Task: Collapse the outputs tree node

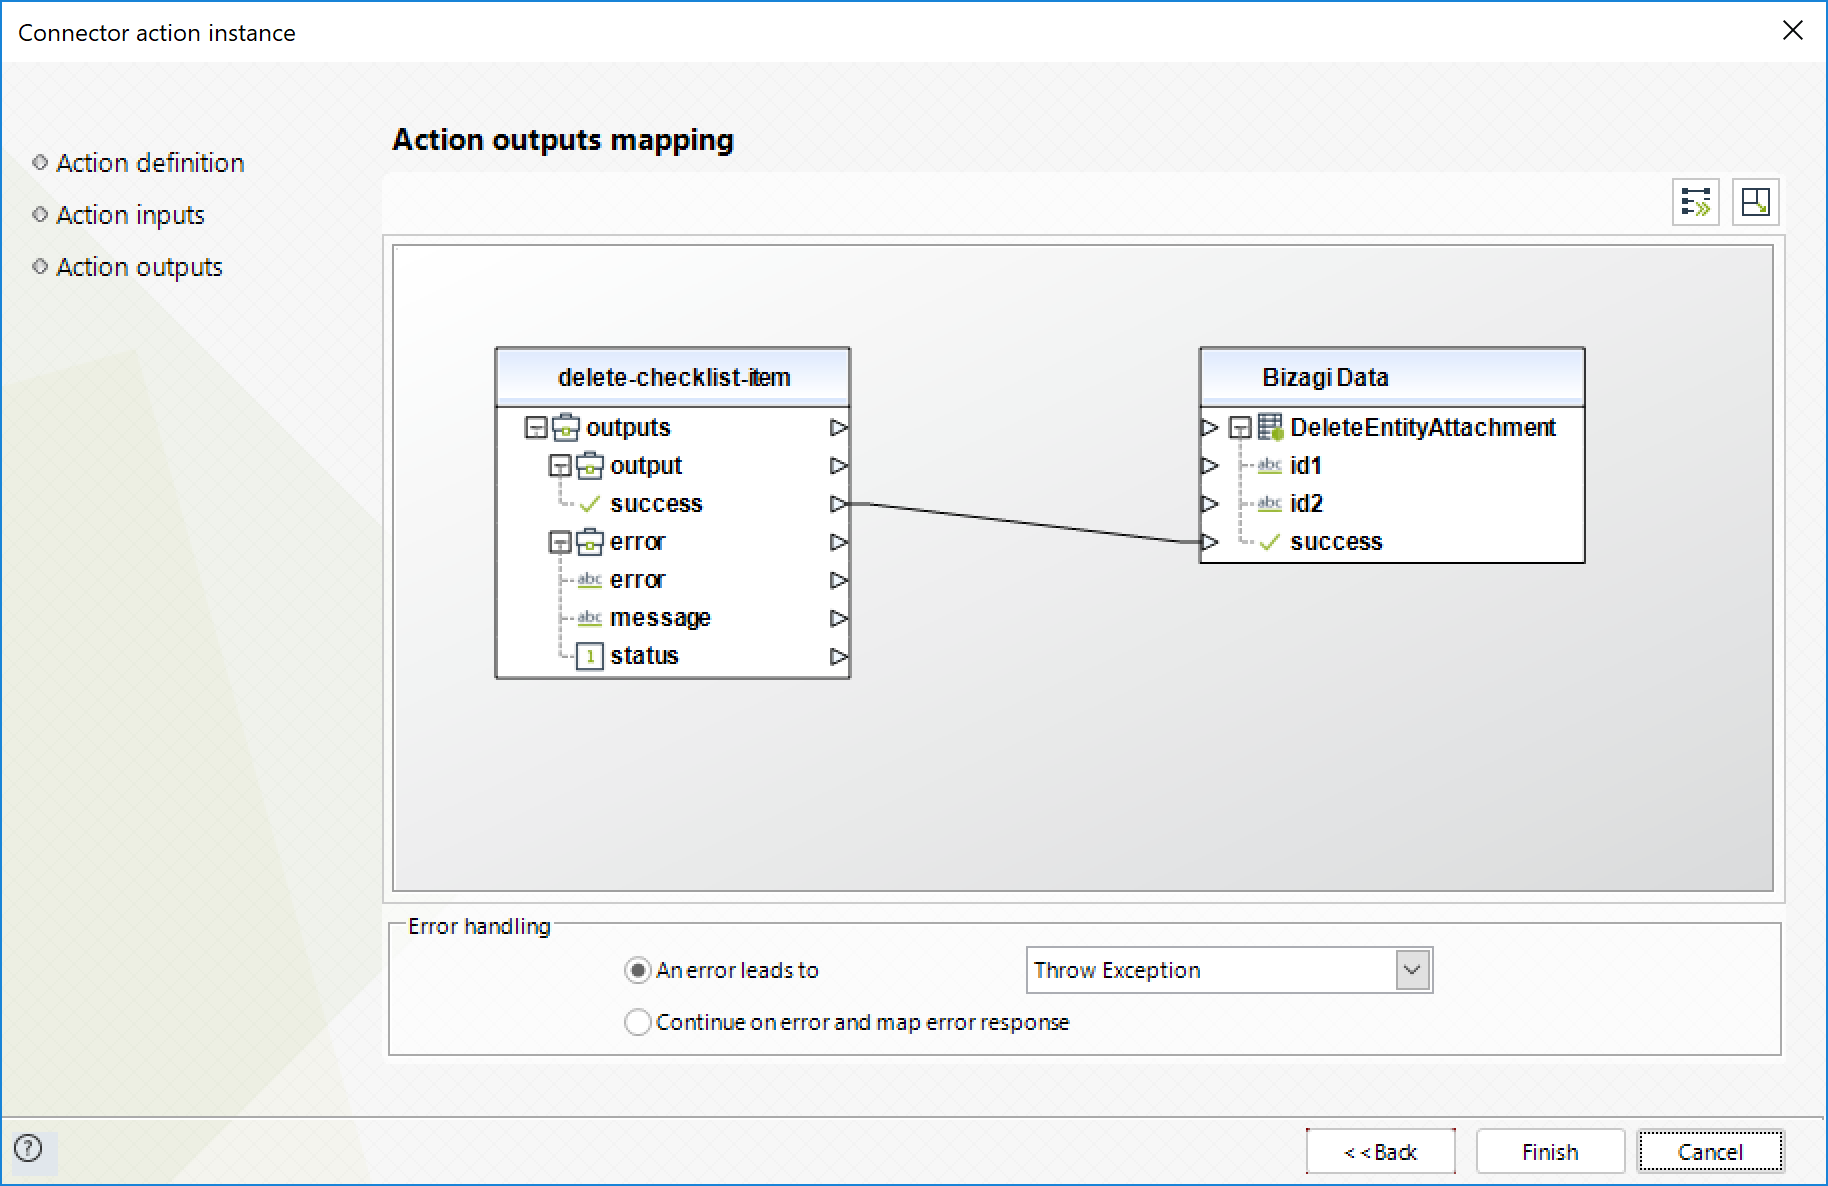Action: click(x=536, y=428)
